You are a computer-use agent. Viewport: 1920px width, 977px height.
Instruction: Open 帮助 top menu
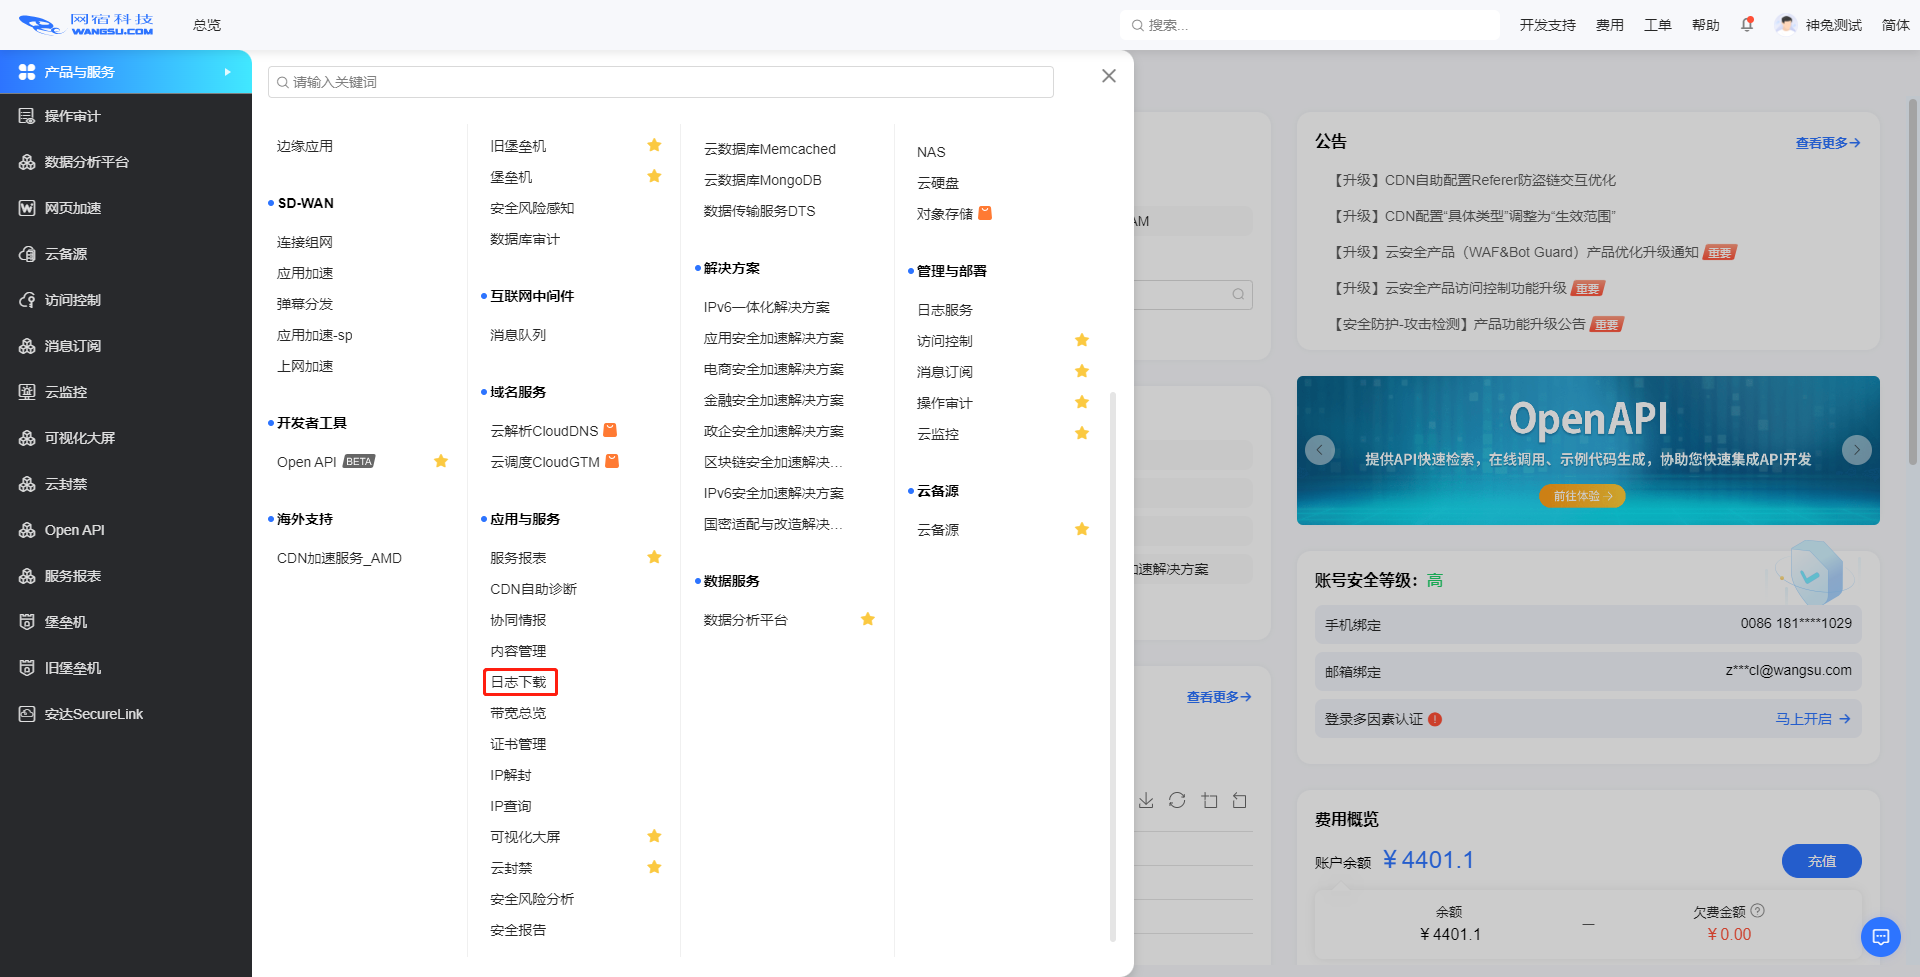pyautogui.click(x=1705, y=25)
